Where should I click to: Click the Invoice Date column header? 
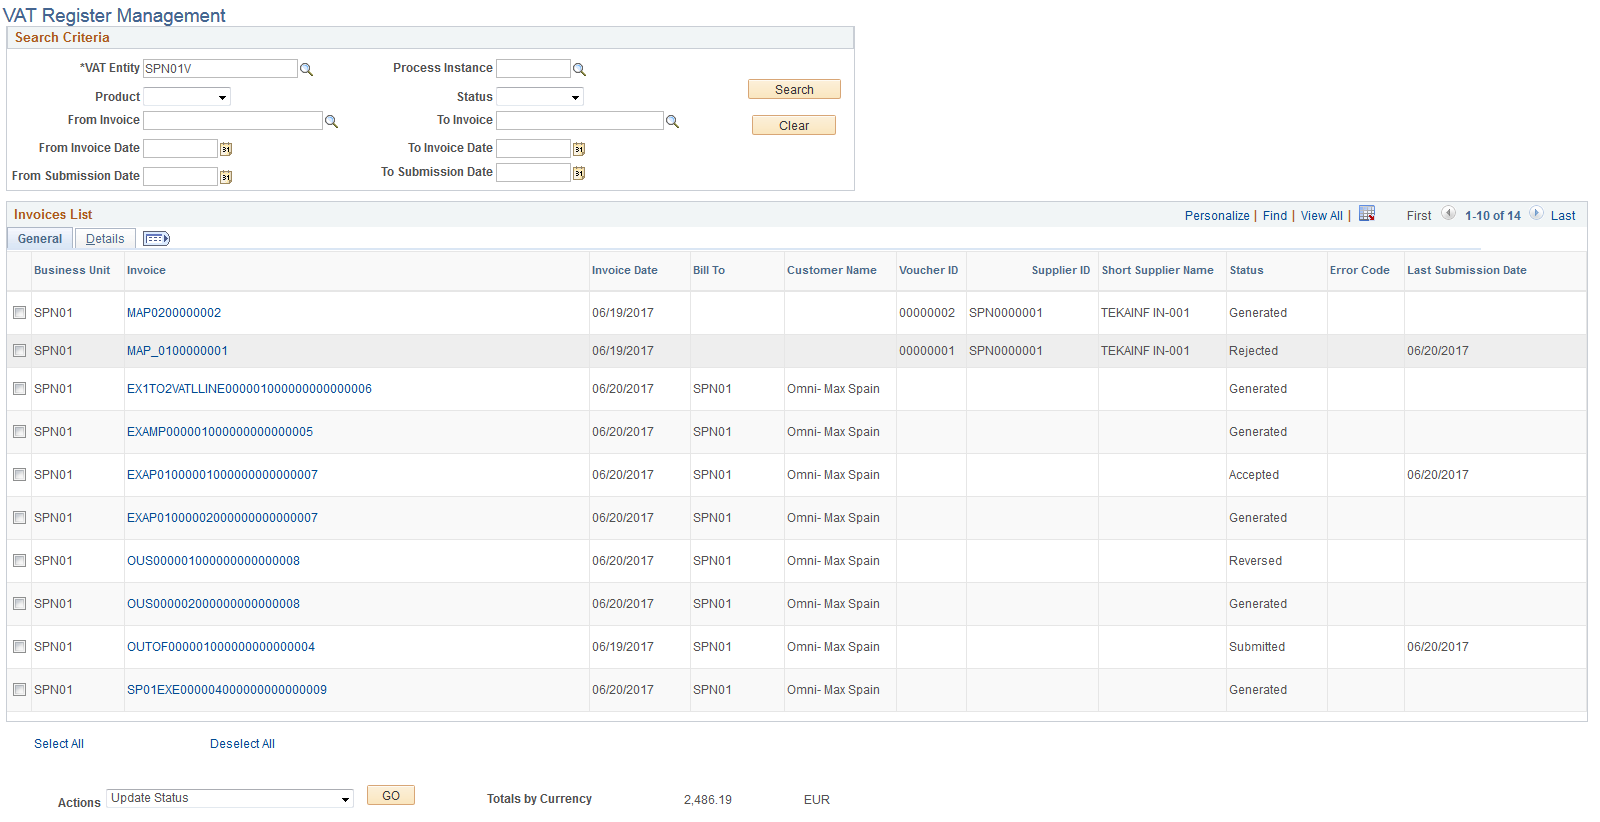coord(624,270)
